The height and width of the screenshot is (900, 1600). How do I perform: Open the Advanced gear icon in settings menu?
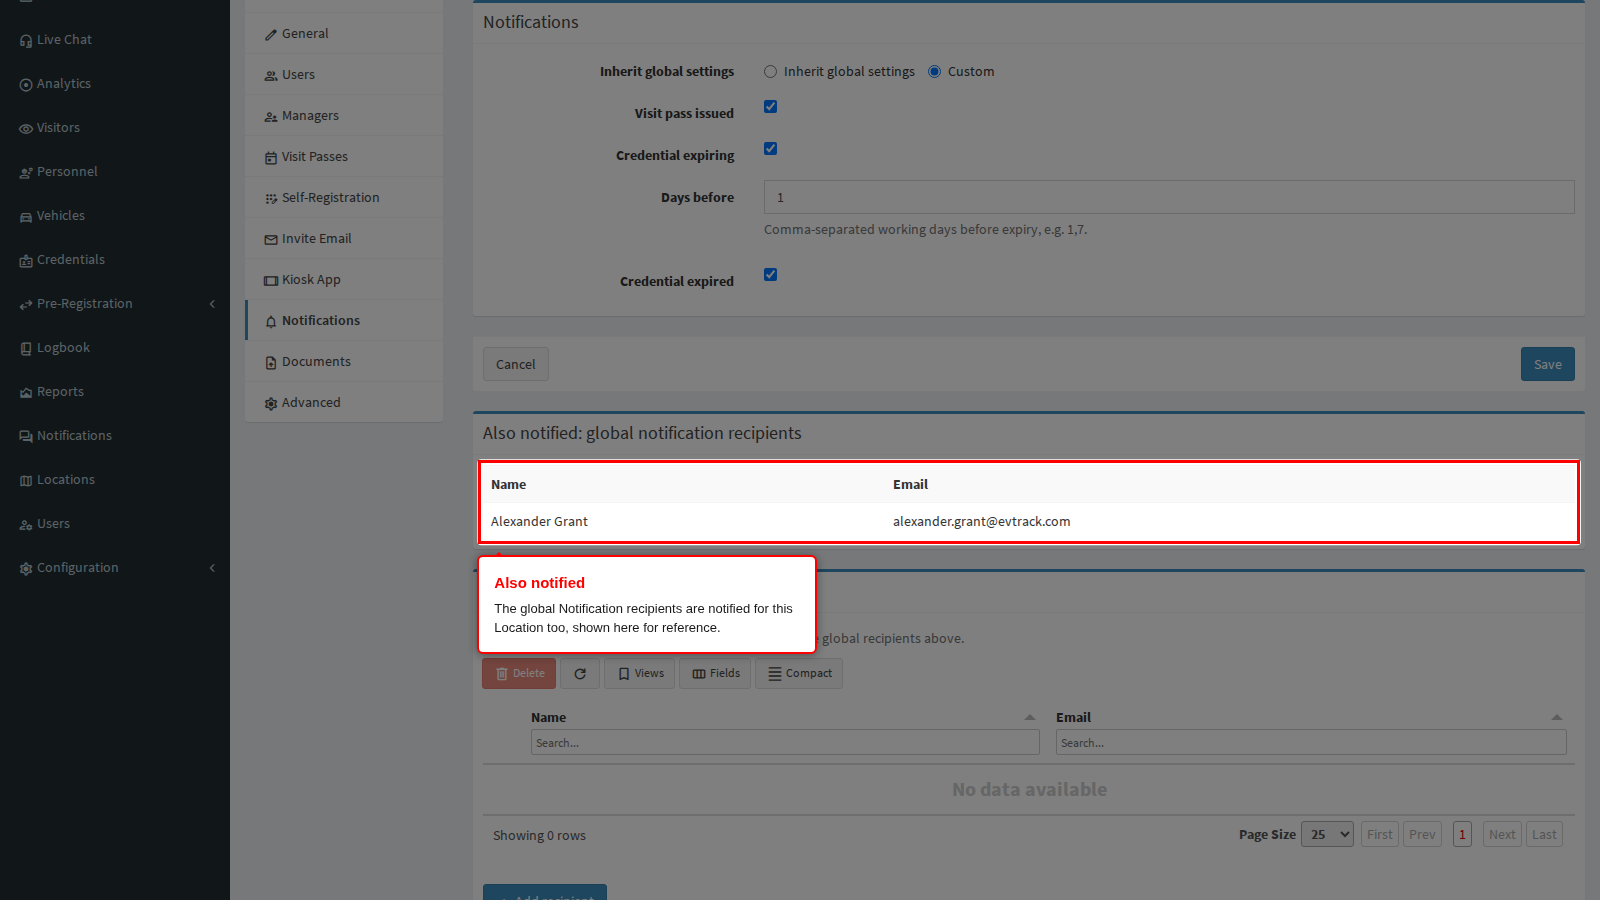coord(271,404)
